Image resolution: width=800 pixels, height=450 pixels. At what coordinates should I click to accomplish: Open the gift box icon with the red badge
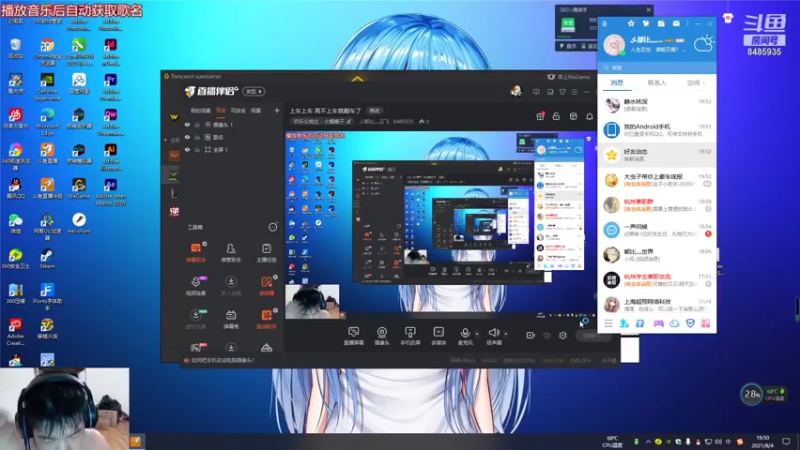coord(540,116)
